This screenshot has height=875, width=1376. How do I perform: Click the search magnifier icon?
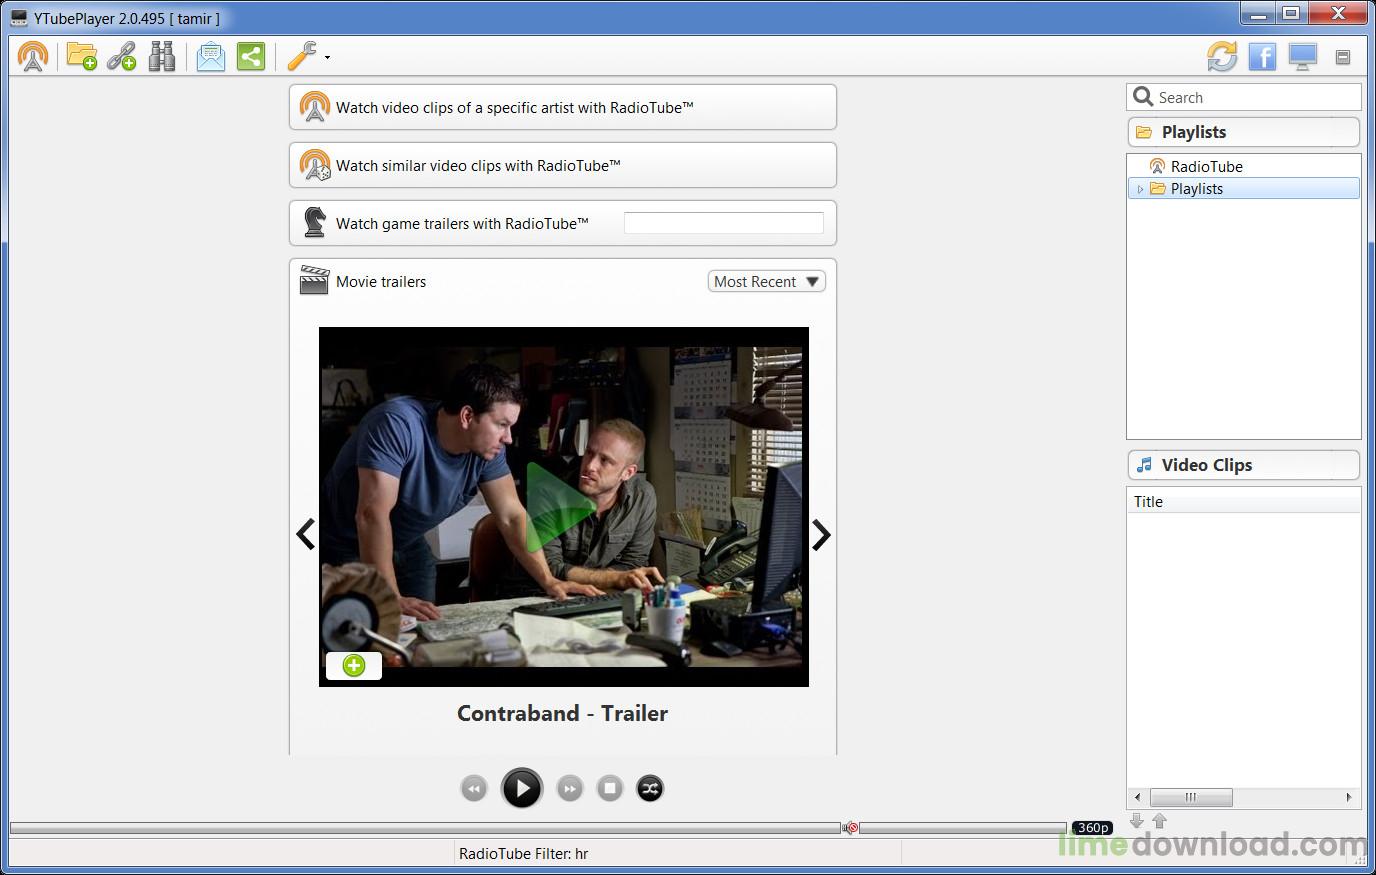pos(1143,96)
